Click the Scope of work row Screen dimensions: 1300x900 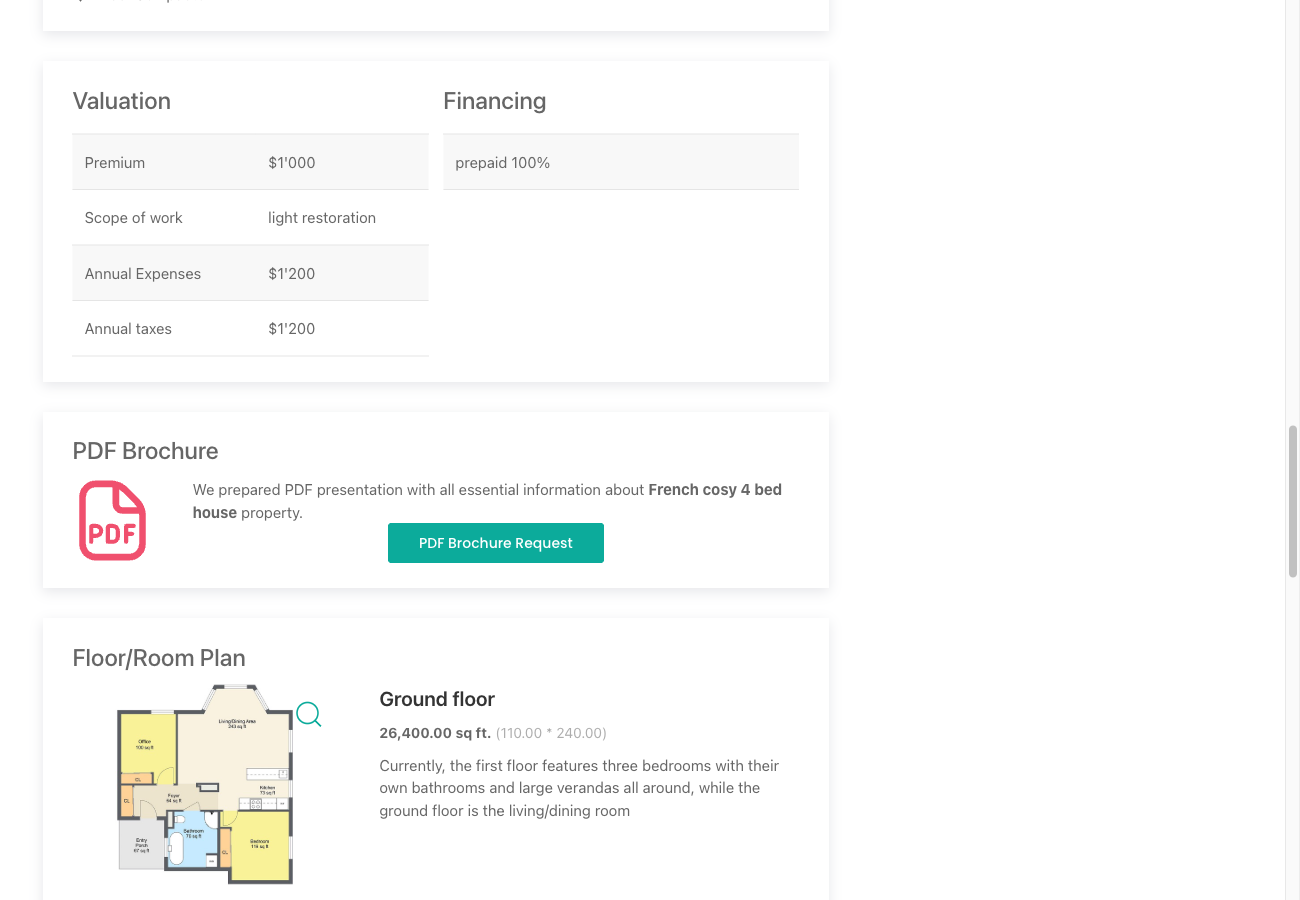tap(250, 217)
